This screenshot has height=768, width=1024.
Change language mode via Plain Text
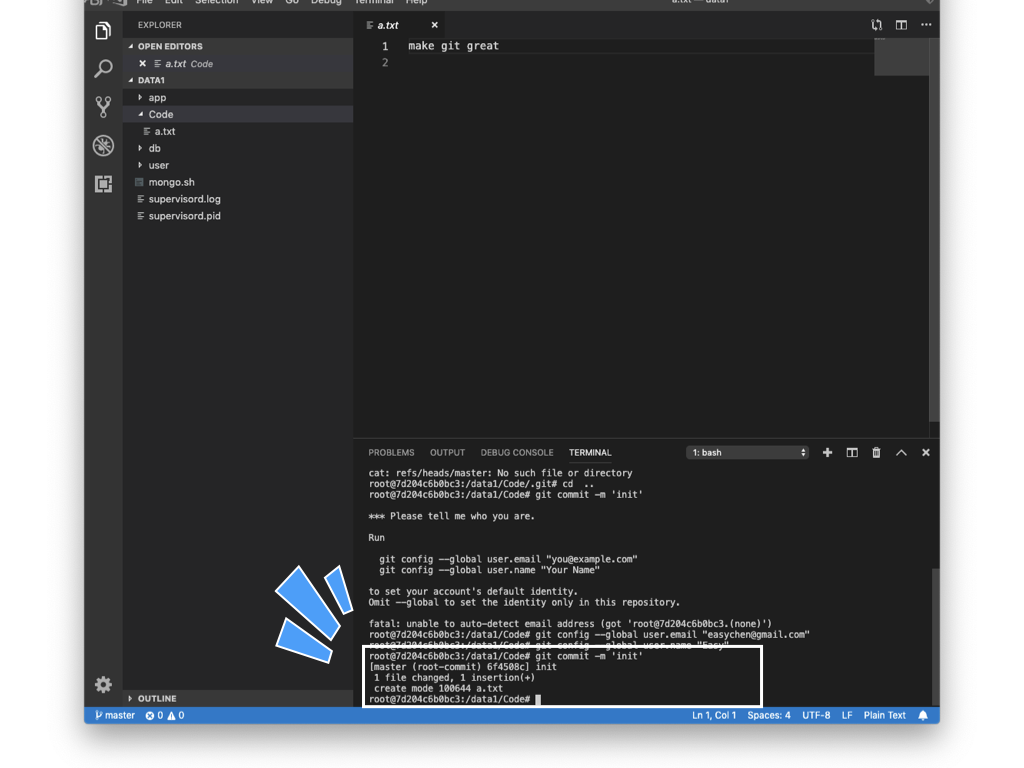(x=884, y=716)
